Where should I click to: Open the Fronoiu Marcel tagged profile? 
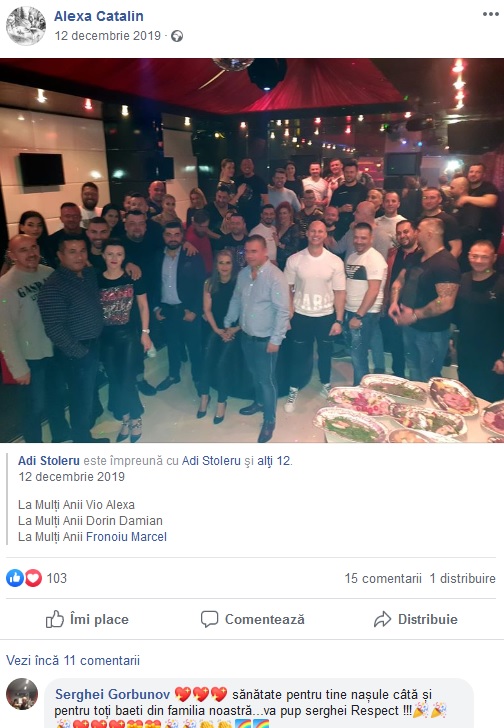126,537
